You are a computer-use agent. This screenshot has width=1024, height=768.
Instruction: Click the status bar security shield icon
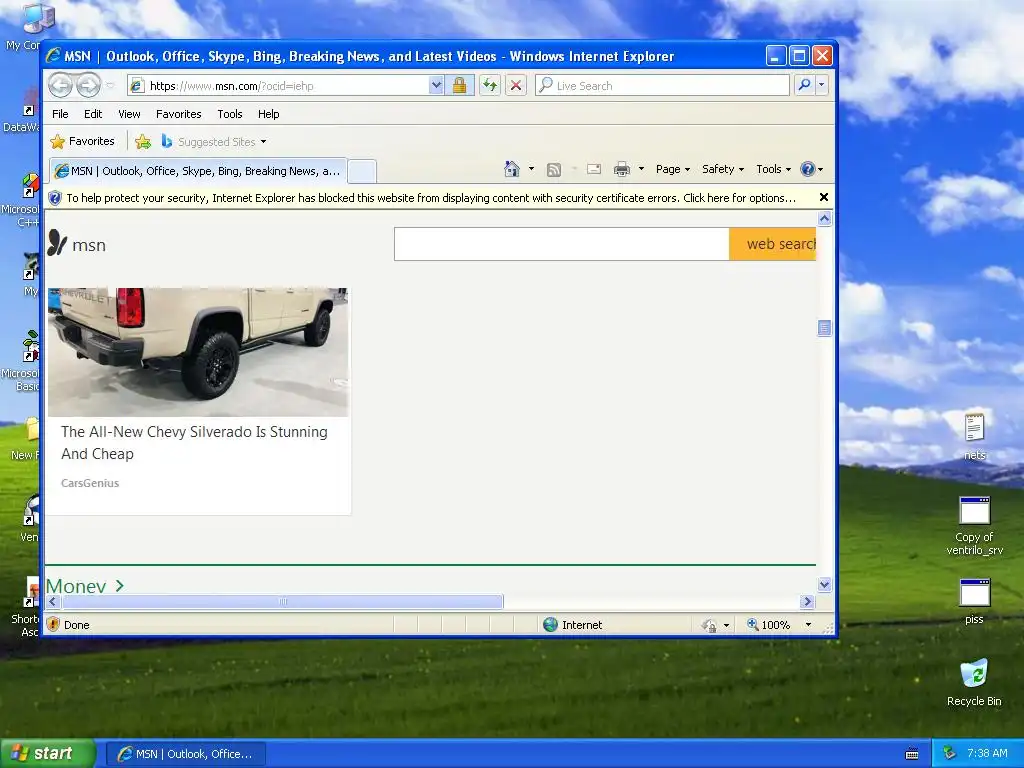click(54, 624)
